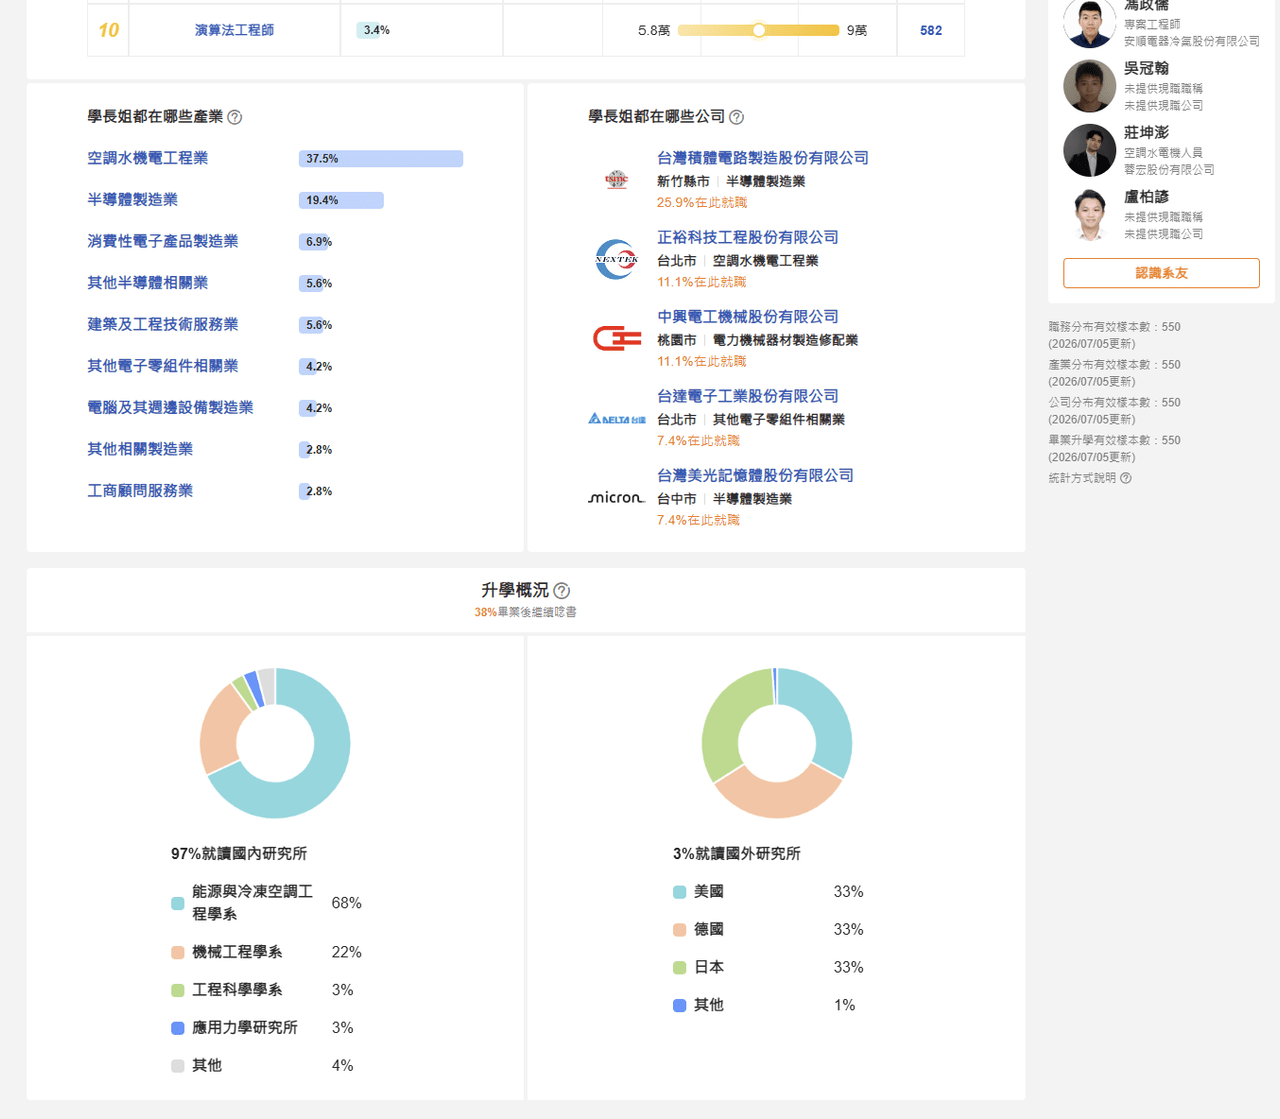Open 莊坤澎 profile photo

(x=1089, y=150)
